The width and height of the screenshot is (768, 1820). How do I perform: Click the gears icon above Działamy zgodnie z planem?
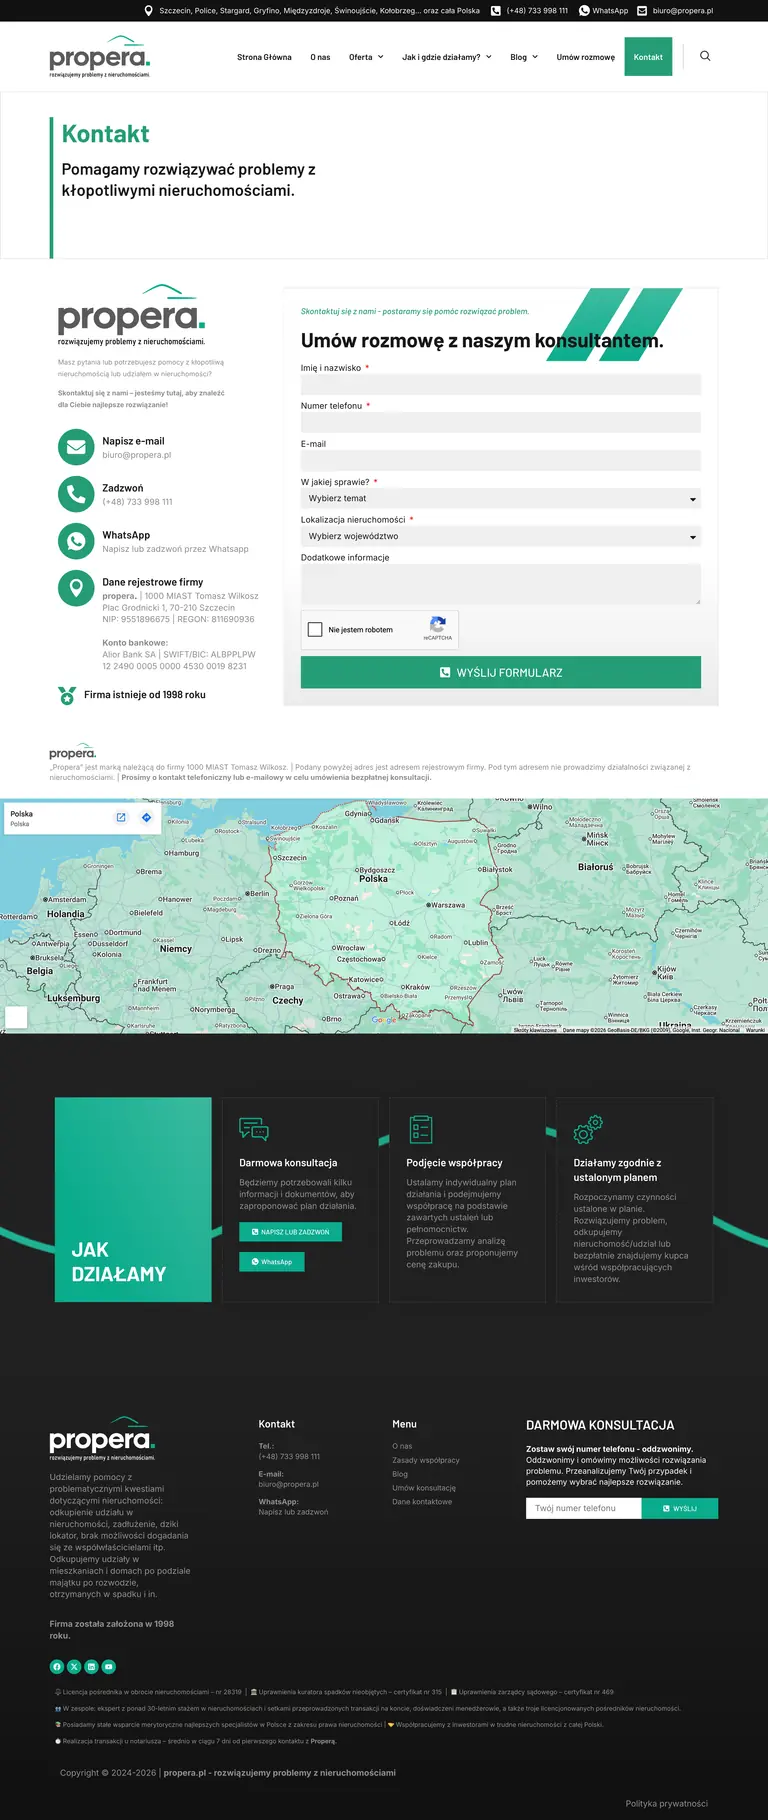pos(588,1130)
